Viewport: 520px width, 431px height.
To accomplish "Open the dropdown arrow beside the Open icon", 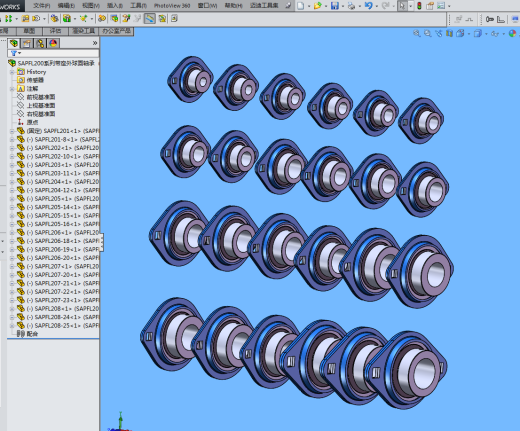I will [x=326, y=6].
